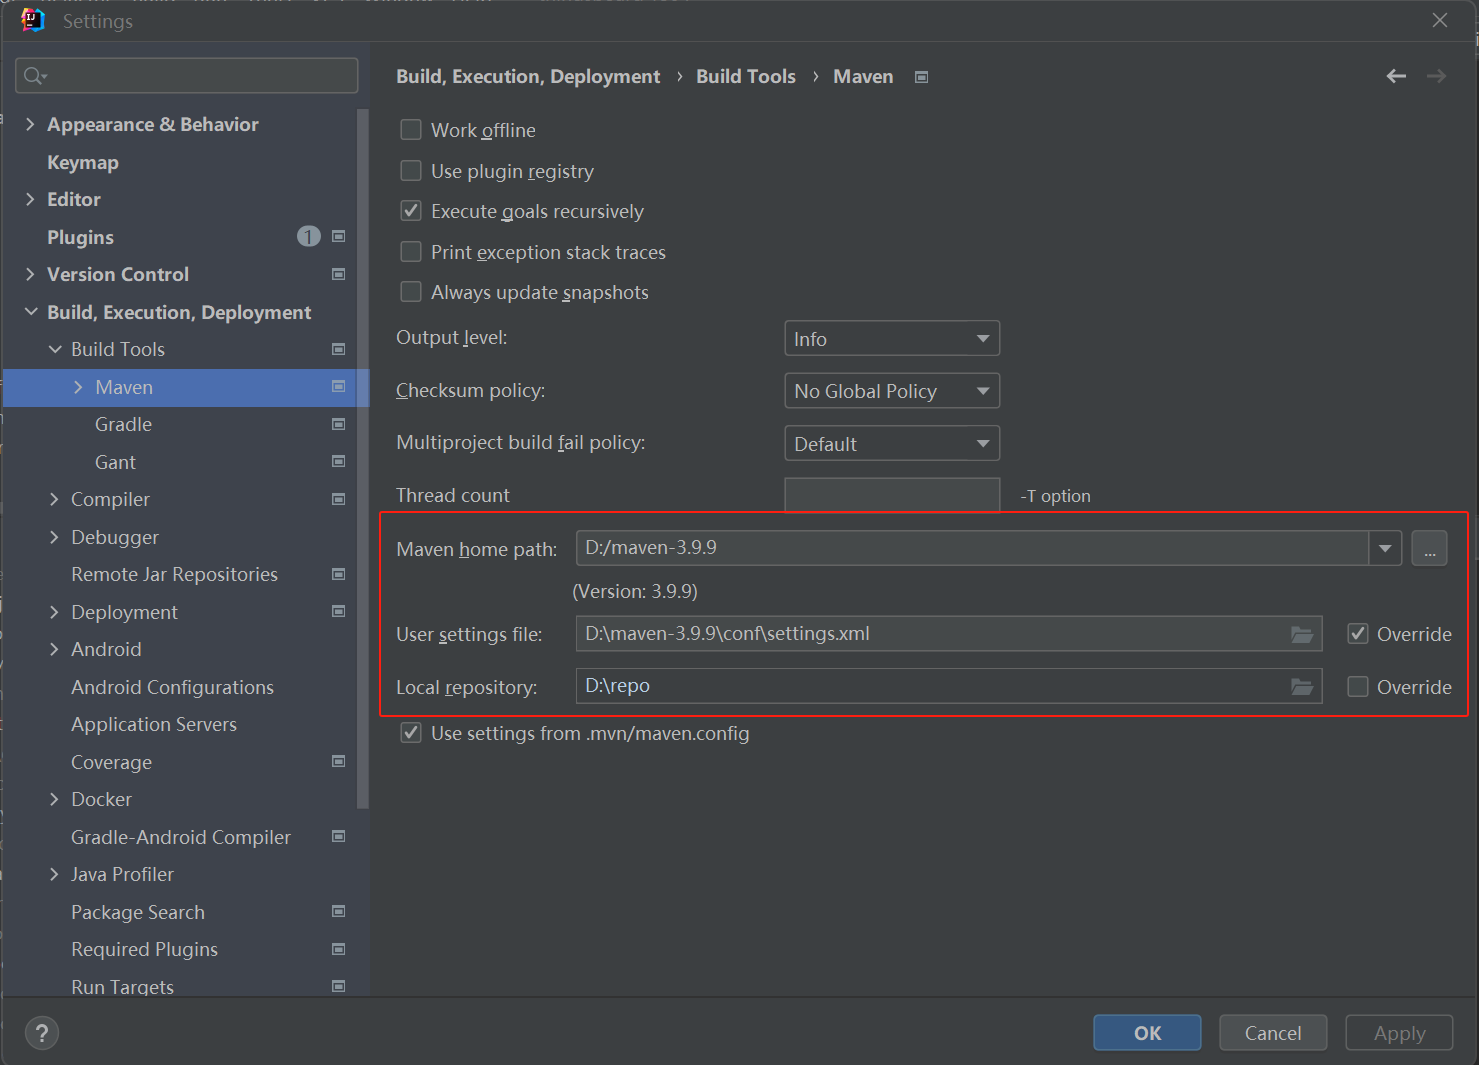Toggle Override for User settings file
The width and height of the screenshot is (1479, 1065).
pos(1358,634)
